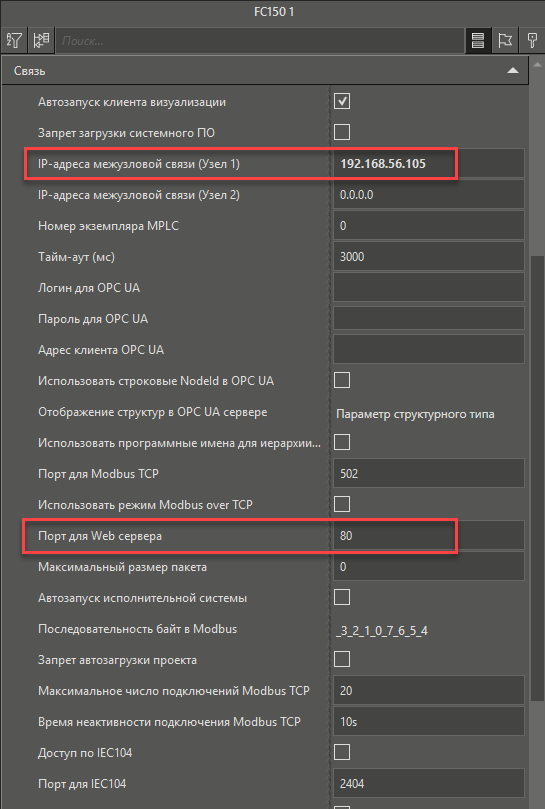The image size is (545, 809).
Task: Toggle Использовать программные имена для иерархии checkbox
Action: (342, 442)
